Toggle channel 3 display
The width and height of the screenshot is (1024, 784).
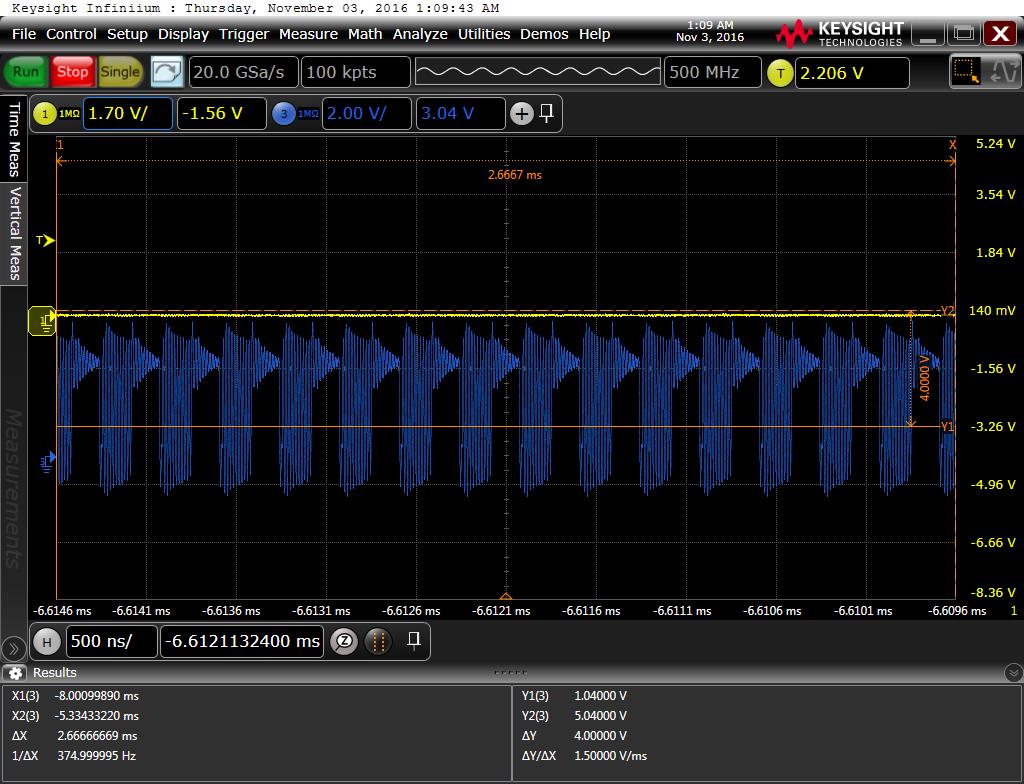[283, 114]
